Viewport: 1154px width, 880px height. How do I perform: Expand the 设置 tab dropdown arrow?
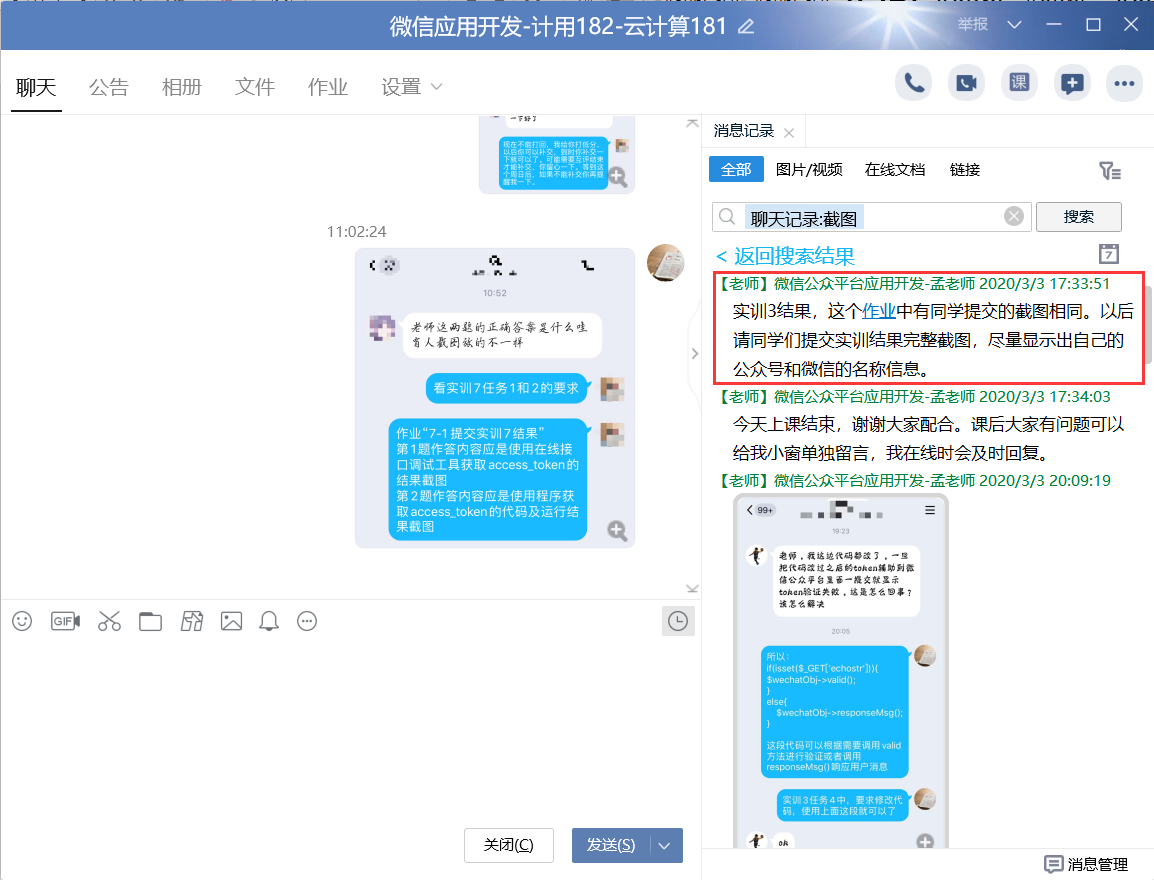tap(436, 87)
